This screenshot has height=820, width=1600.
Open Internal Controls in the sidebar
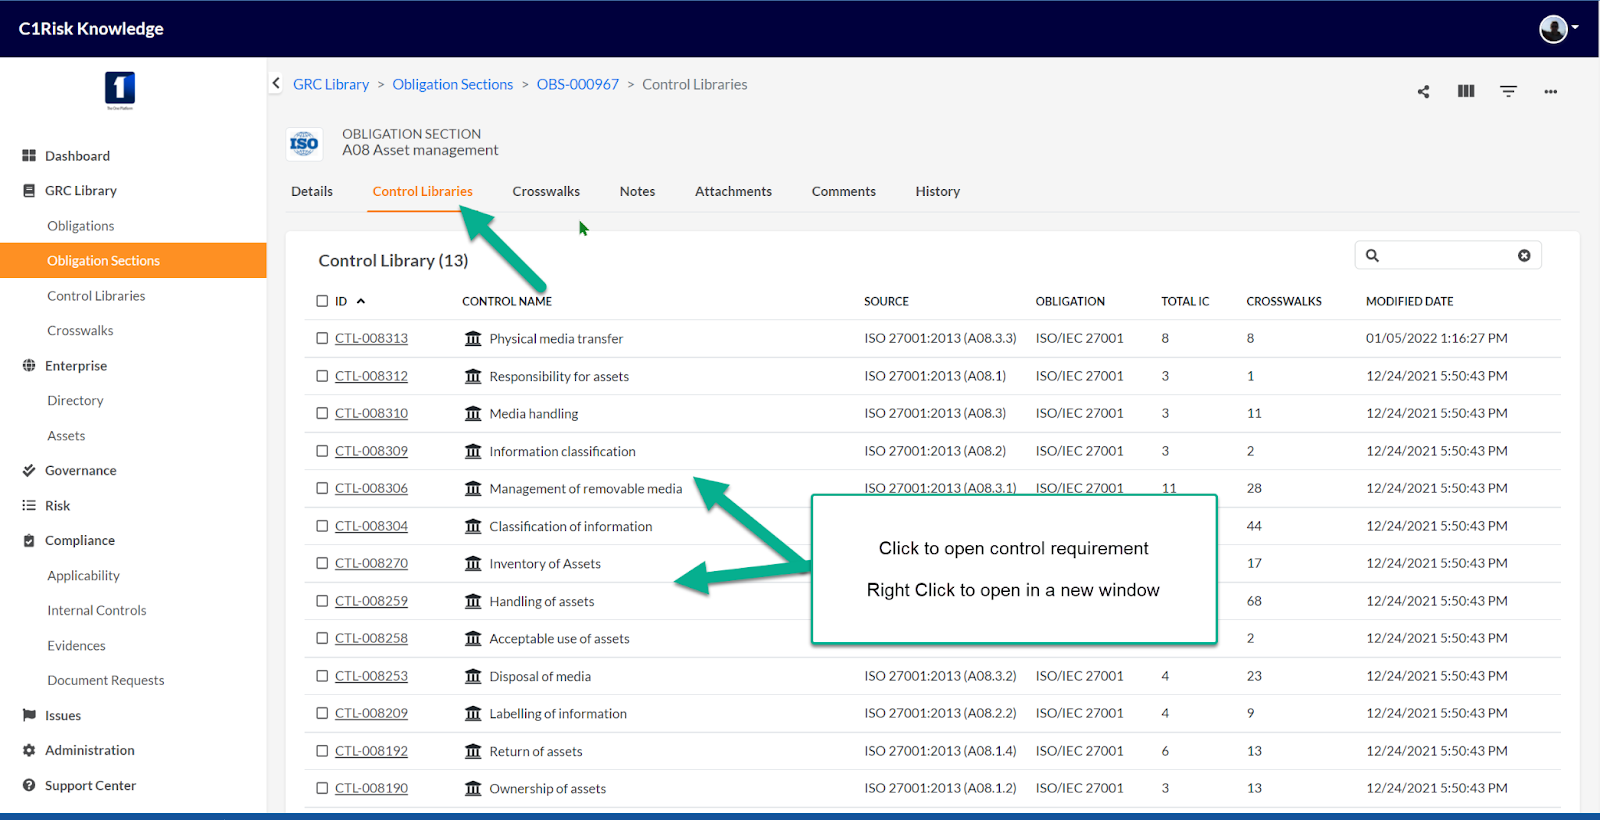(97, 610)
